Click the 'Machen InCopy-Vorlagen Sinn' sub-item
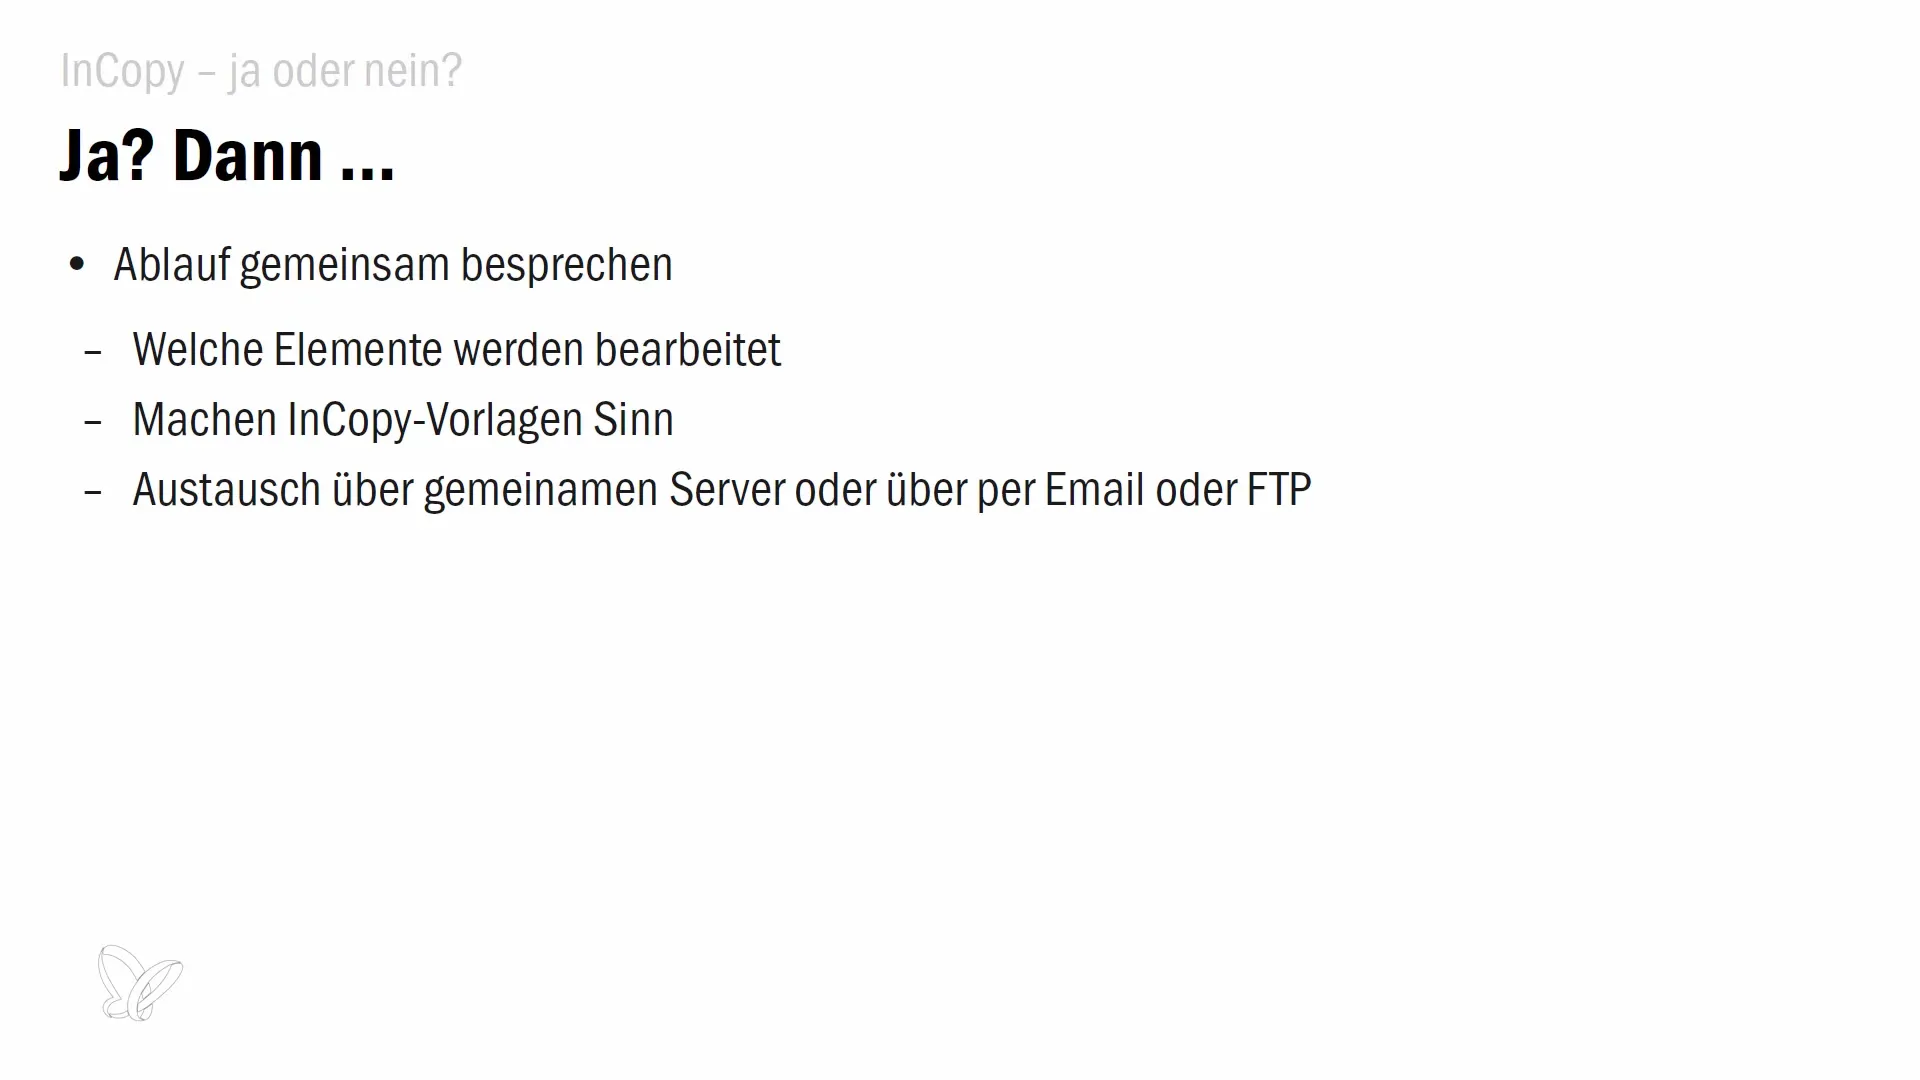This screenshot has width=1920, height=1080. 402,418
